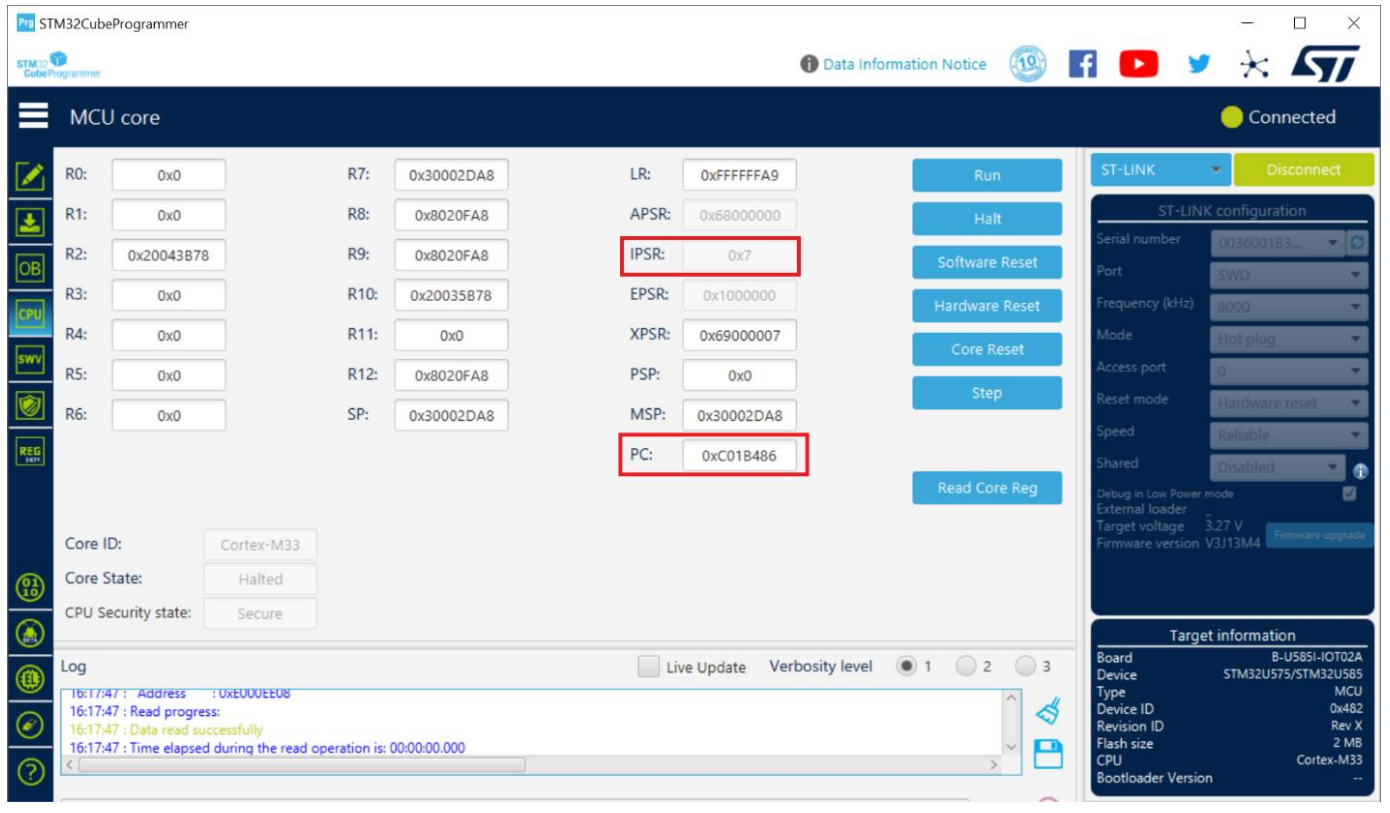The height and width of the screenshot is (813, 1390).
Task: Open the Twitter icon
Action: coord(1198,64)
